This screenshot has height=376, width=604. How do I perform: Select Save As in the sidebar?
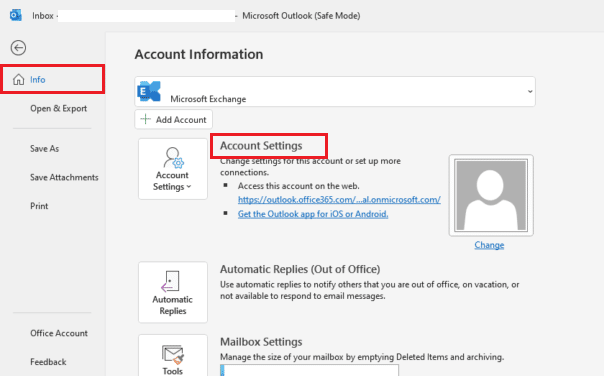[45, 149]
